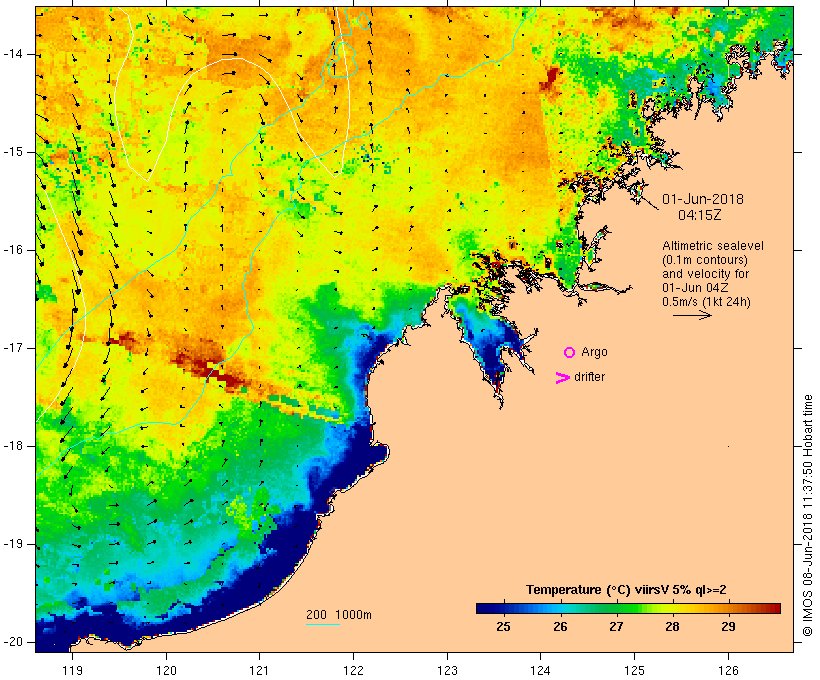This screenshot has width=820, height=680.
Task: Click the longitude label 124
Action: pos(540,671)
